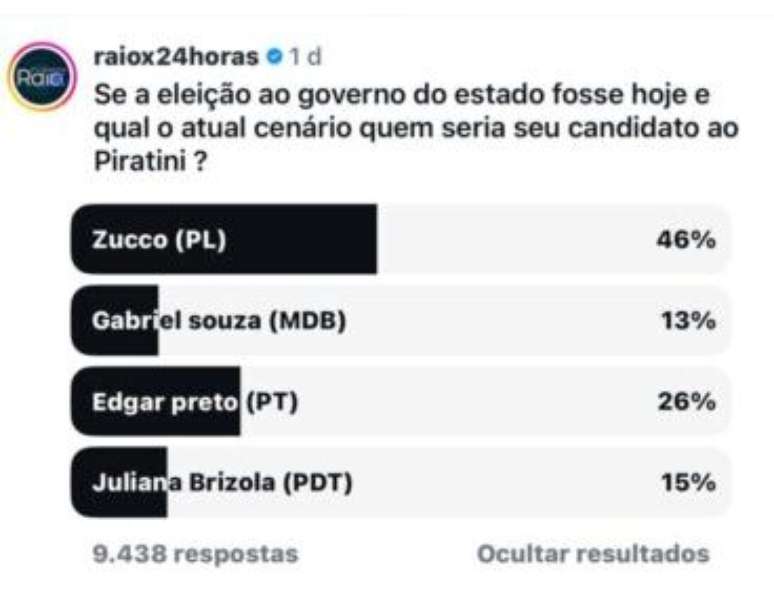The width and height of the screenshot is (774, 591).
Task: Open the raiox24horas profile avatar
Action: coord(41,76)
